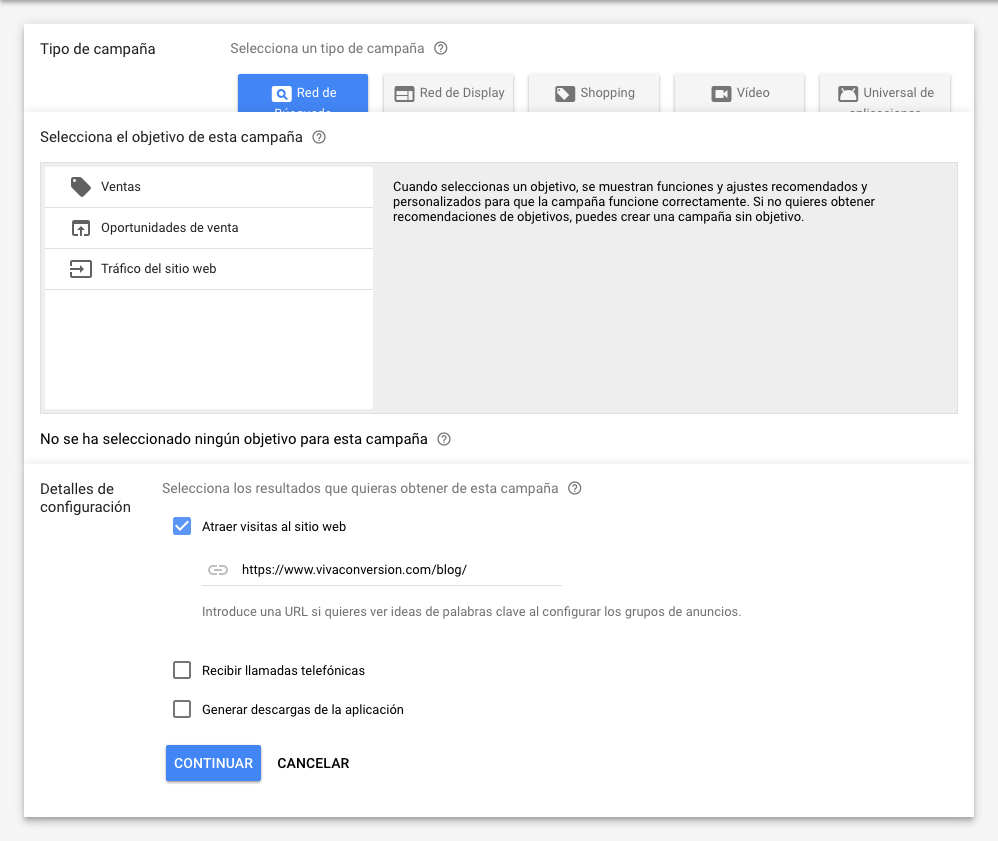Click help icon next to campaign objective heading
Image resolution: width=998 pixels, height=841 pixels.
[319, 137]
